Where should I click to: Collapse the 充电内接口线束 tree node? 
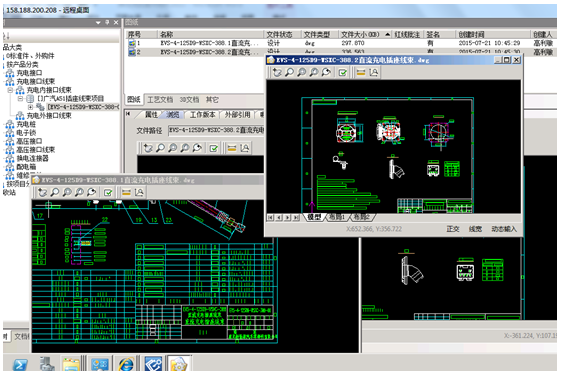10,90
